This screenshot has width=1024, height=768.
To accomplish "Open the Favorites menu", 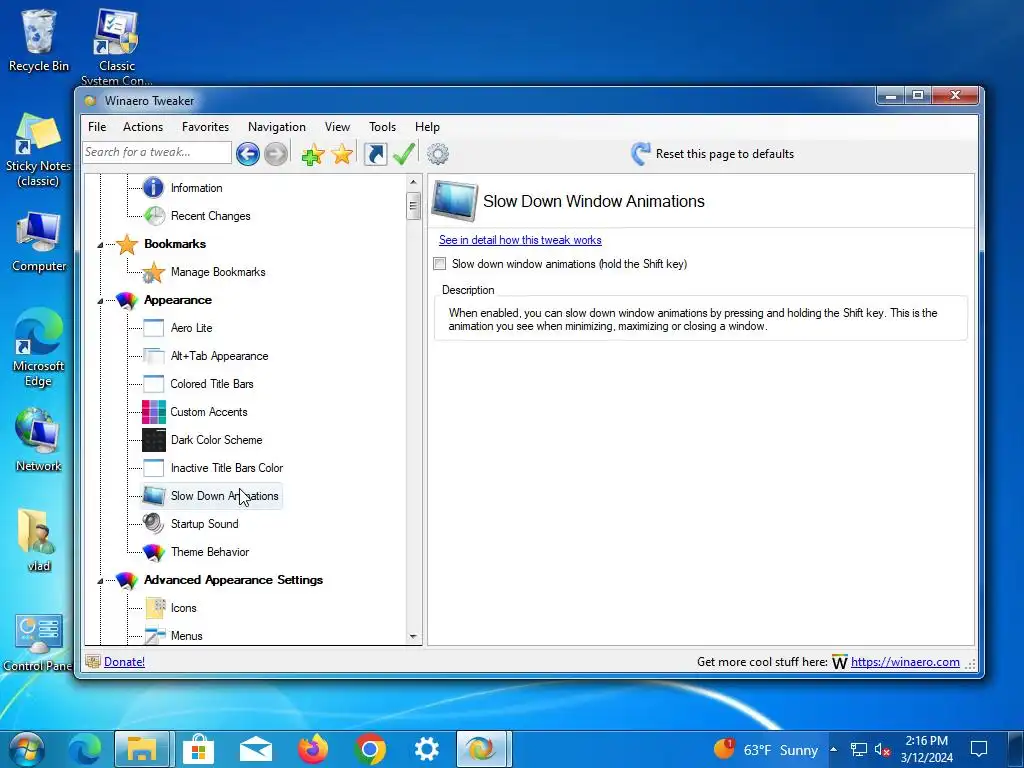I will 205,127.
